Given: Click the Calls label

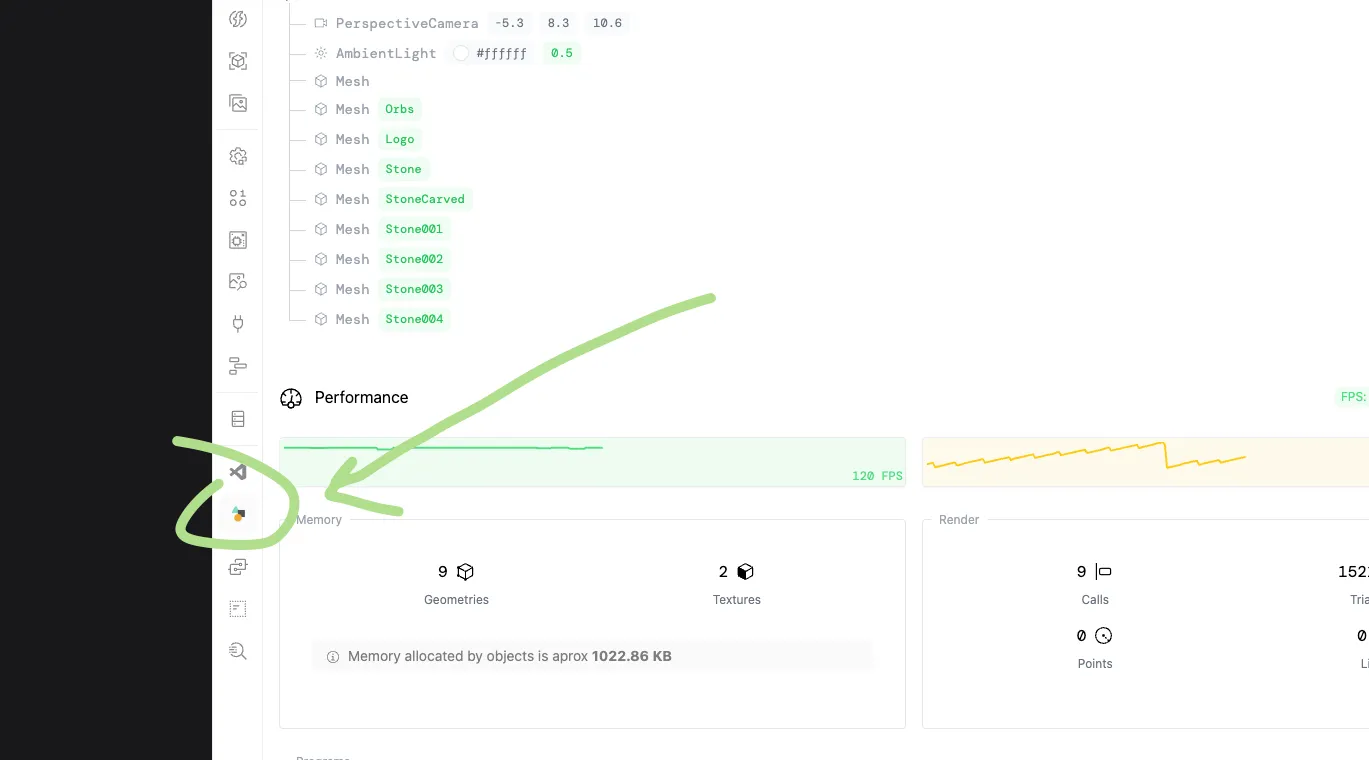Looking at the screenshot, I should [1095, 600].
